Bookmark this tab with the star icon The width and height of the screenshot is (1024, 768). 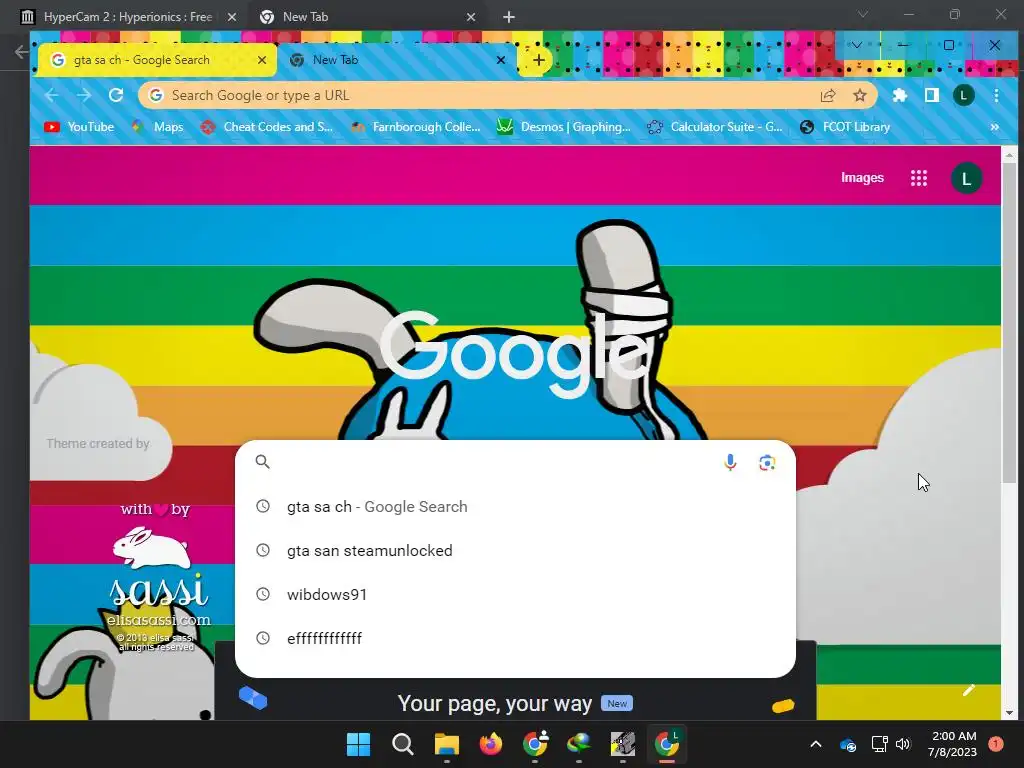tap(860, 95)
